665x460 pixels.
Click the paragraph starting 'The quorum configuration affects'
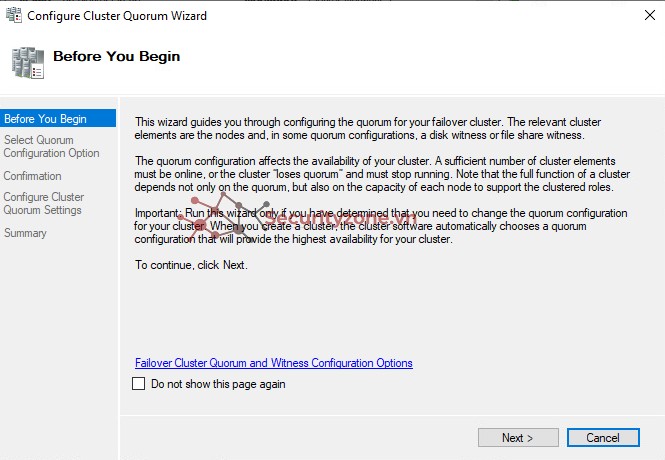point(382,174)
